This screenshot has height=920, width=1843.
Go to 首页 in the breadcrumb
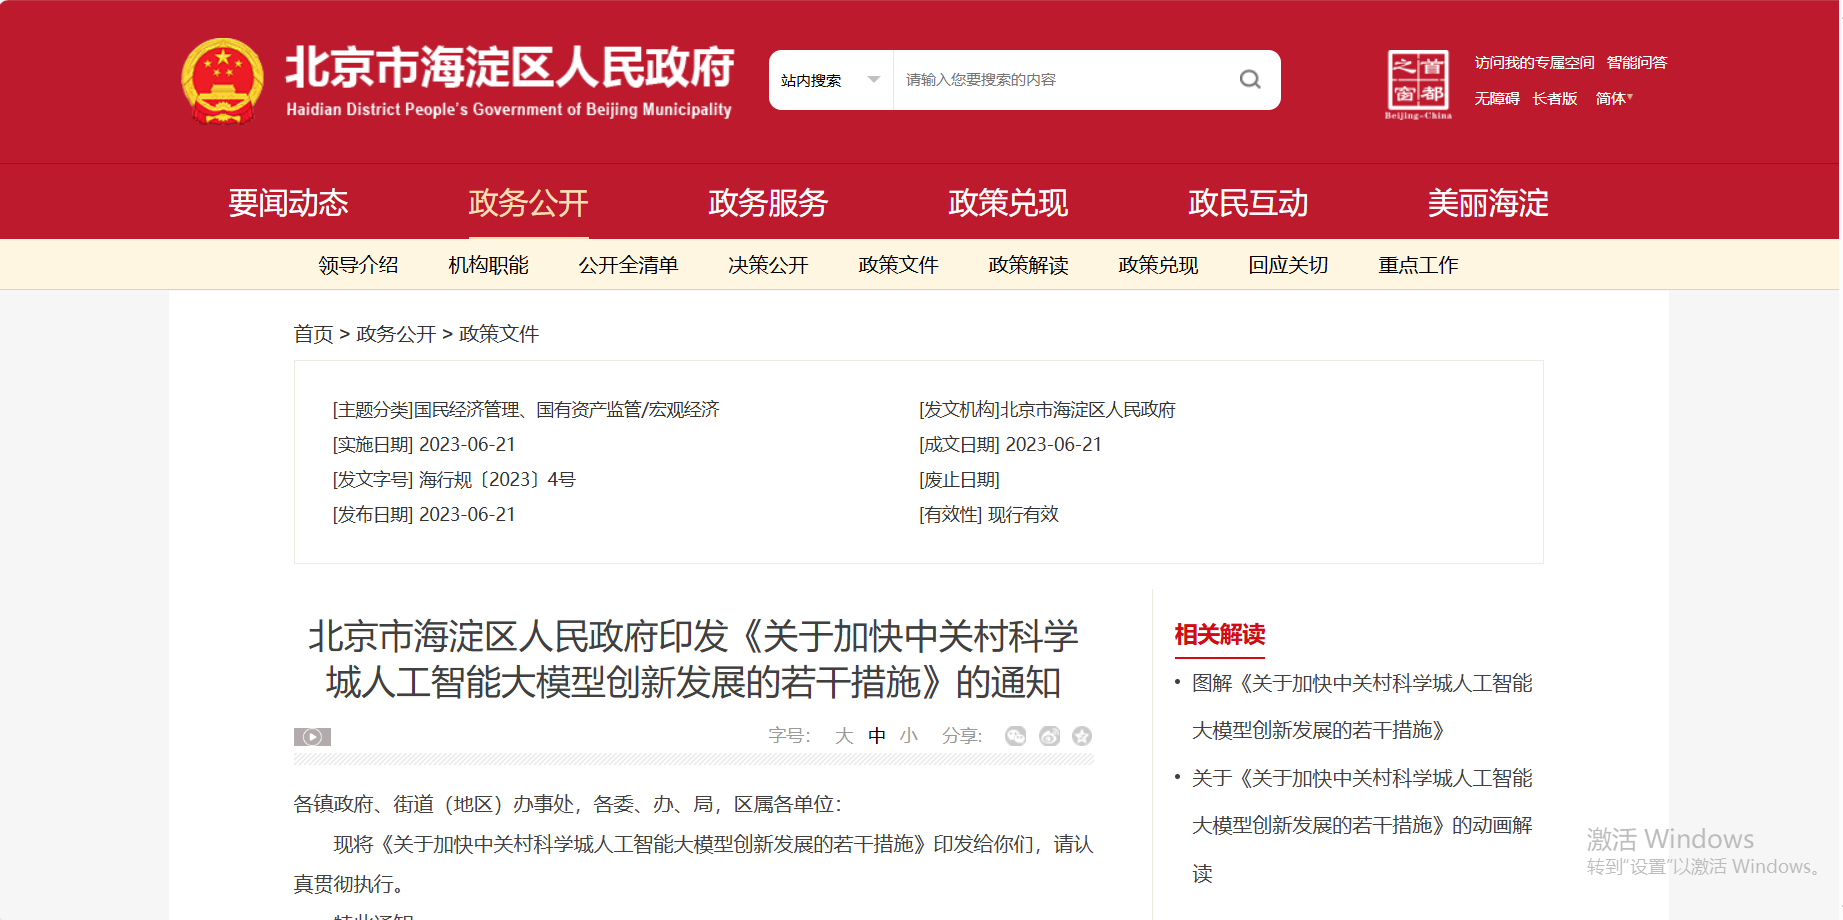313,334
